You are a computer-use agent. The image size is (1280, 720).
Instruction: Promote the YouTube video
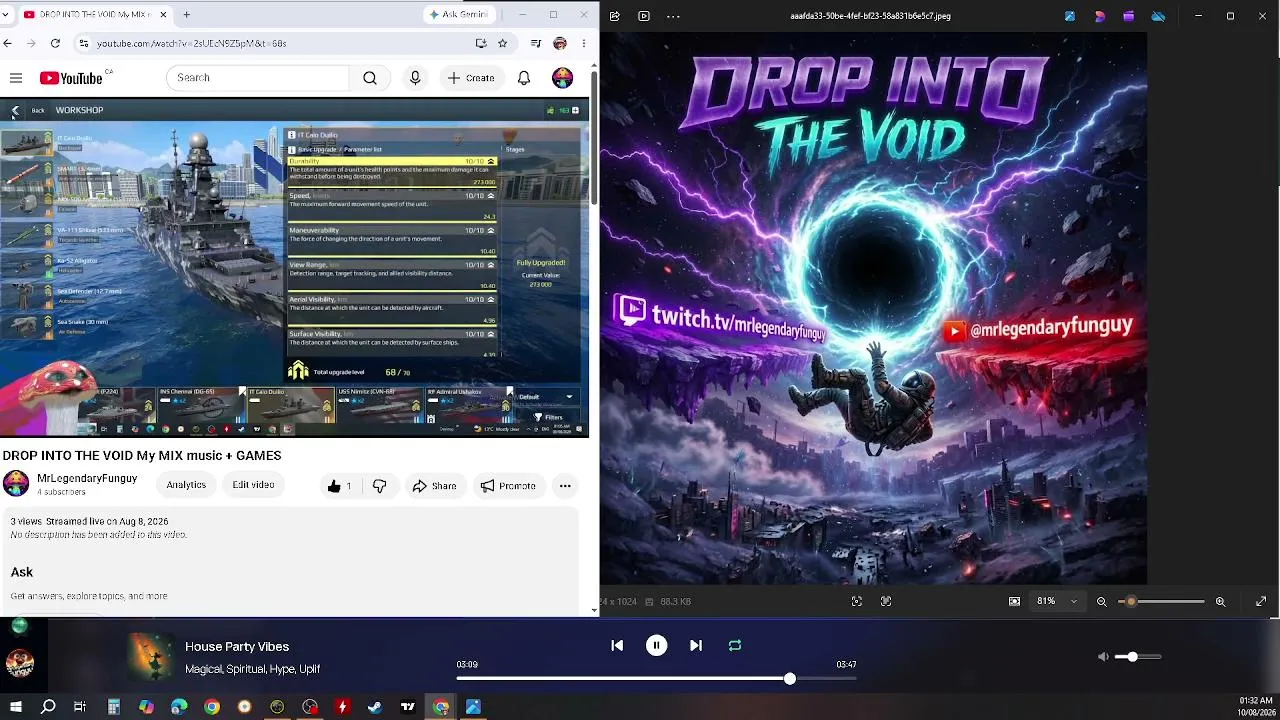[508, 486]
